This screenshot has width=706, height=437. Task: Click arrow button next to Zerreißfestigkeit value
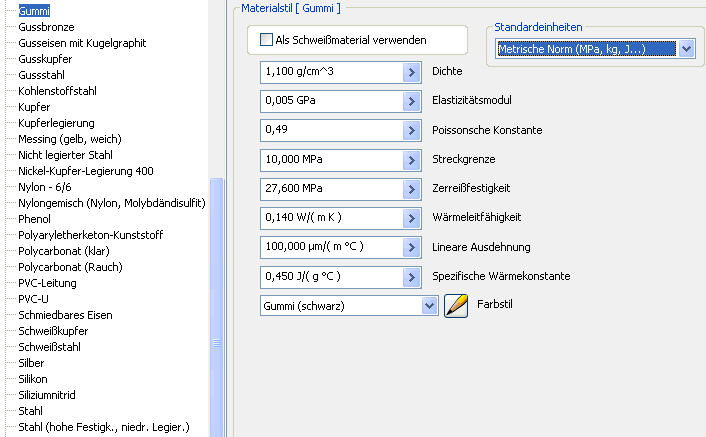click(x=411, y=189)
